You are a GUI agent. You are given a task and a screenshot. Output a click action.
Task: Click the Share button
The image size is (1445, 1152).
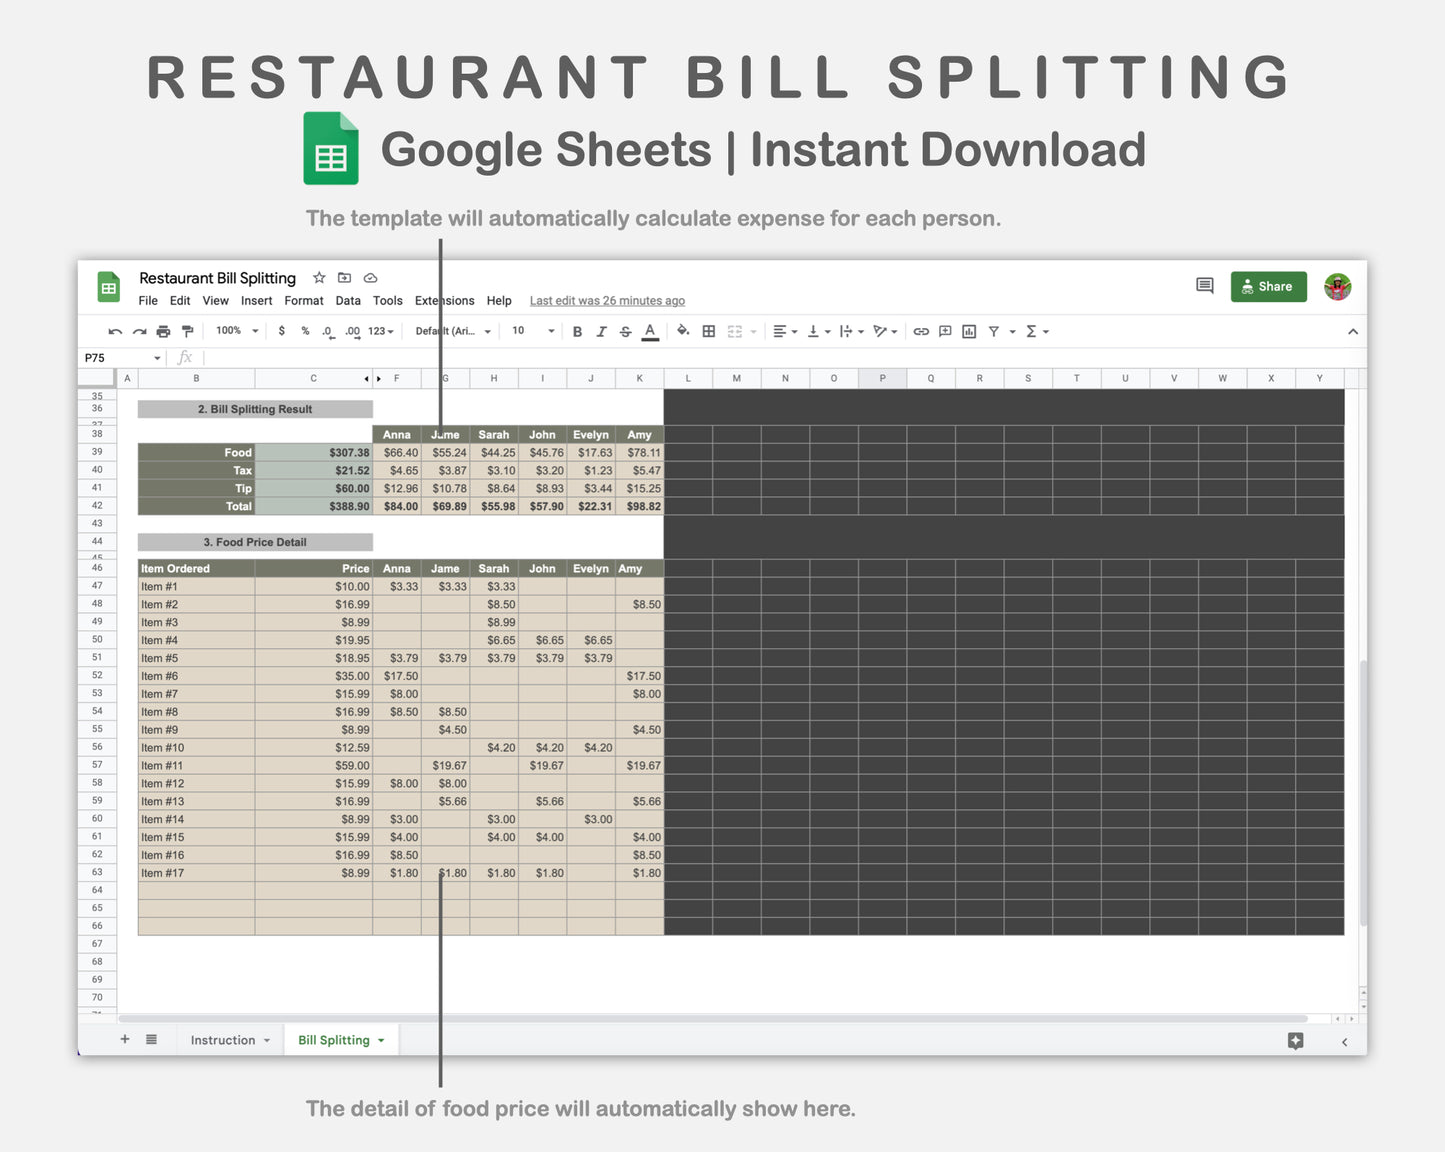point(1268,287)
